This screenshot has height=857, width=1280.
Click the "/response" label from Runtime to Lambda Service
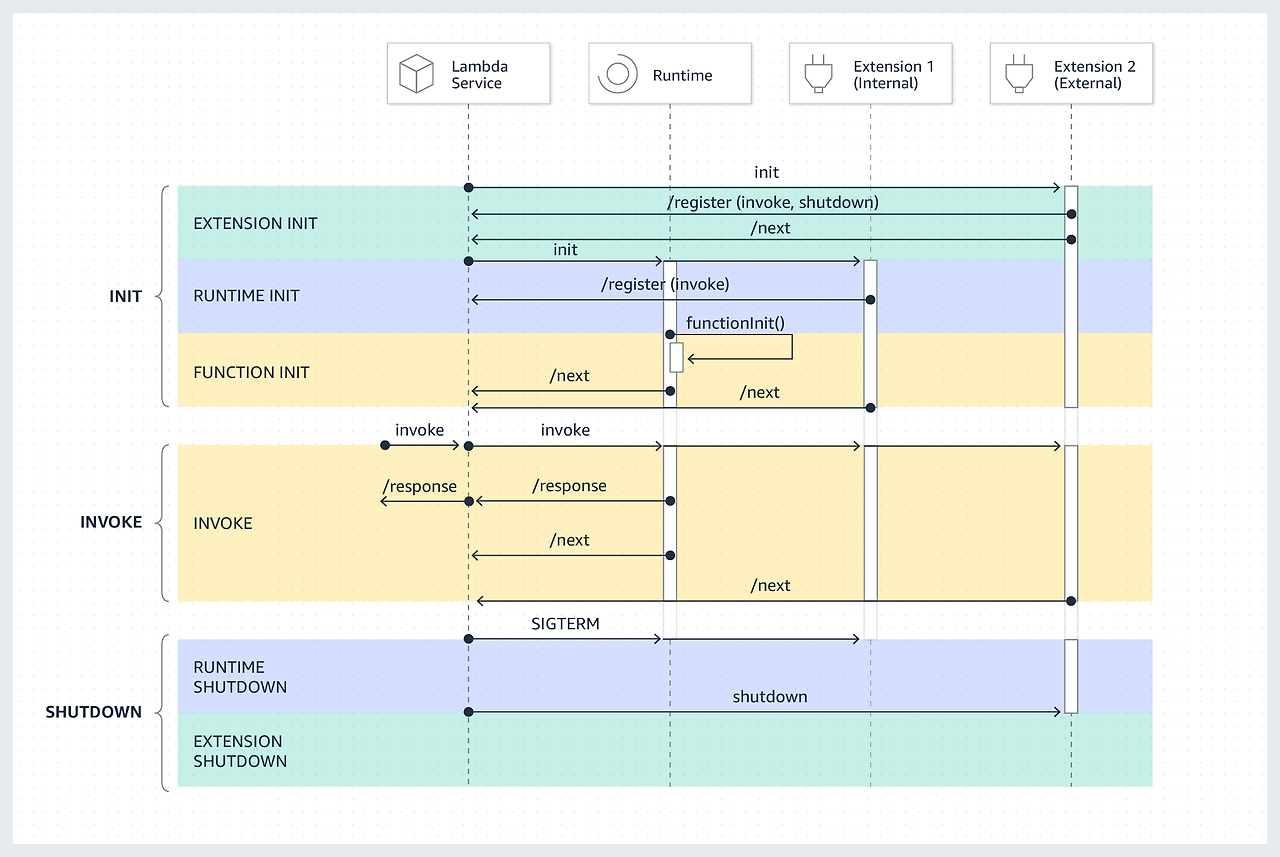click(x=570, y=486)
